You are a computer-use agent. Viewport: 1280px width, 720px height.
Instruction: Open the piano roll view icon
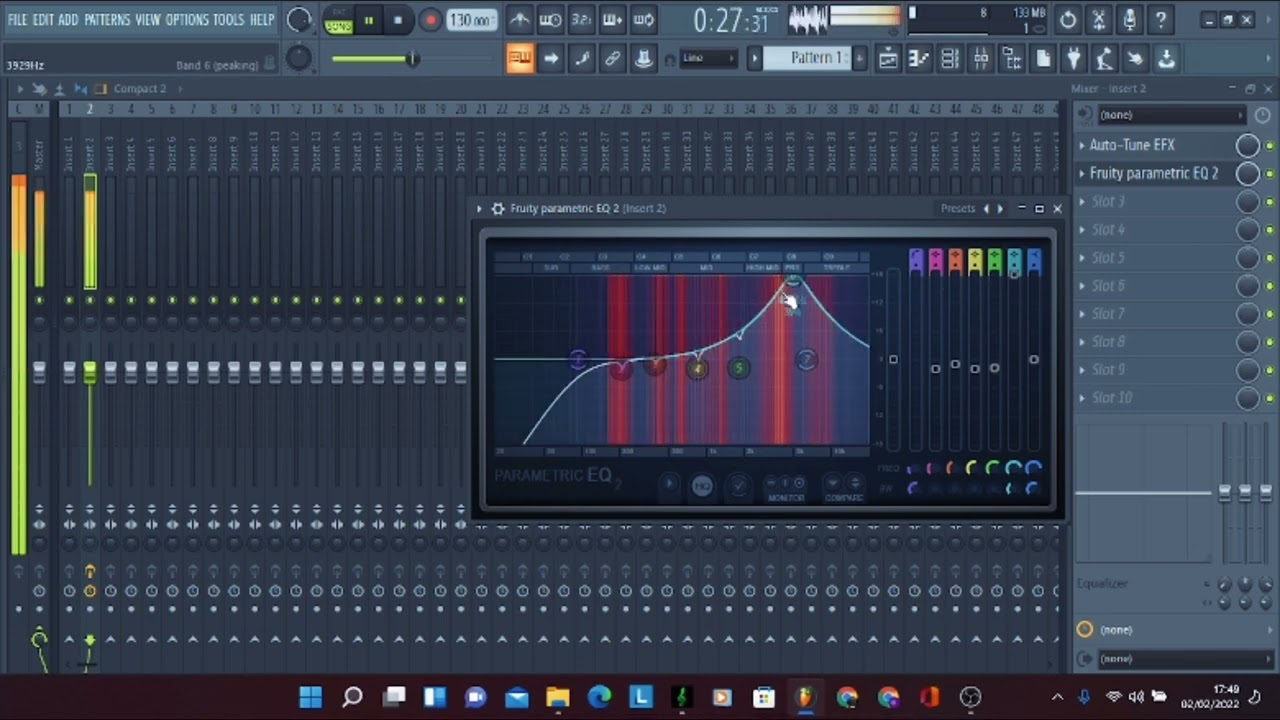pyautogui.click(x=919, y=59)
